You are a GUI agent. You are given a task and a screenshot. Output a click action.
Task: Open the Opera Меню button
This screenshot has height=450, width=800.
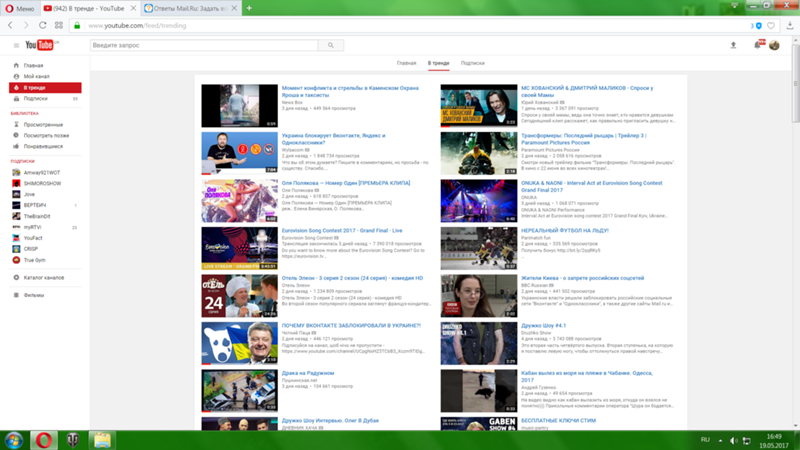pos(19,8)
